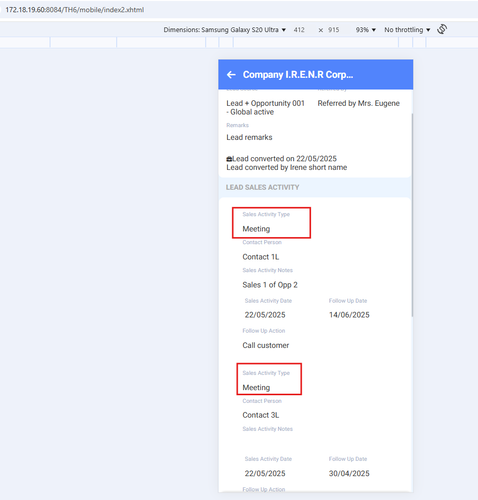Click Sales Activity Date beside 14/06/2025
Image resolution: width=478 pixels, height=500 pixels.
point(265,315)
